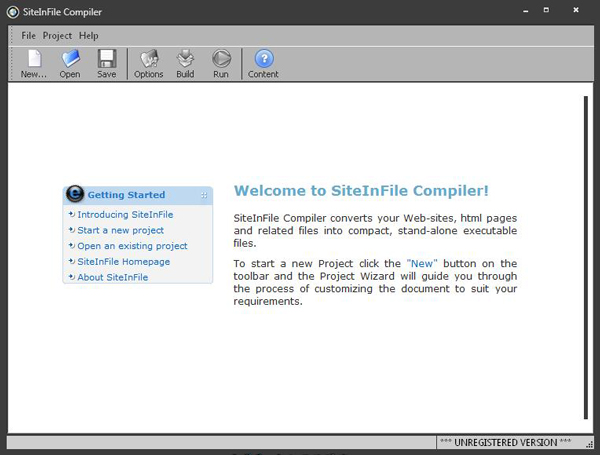Build the project with the Build icon
The image size is (600, 455).
coord(185,64)
